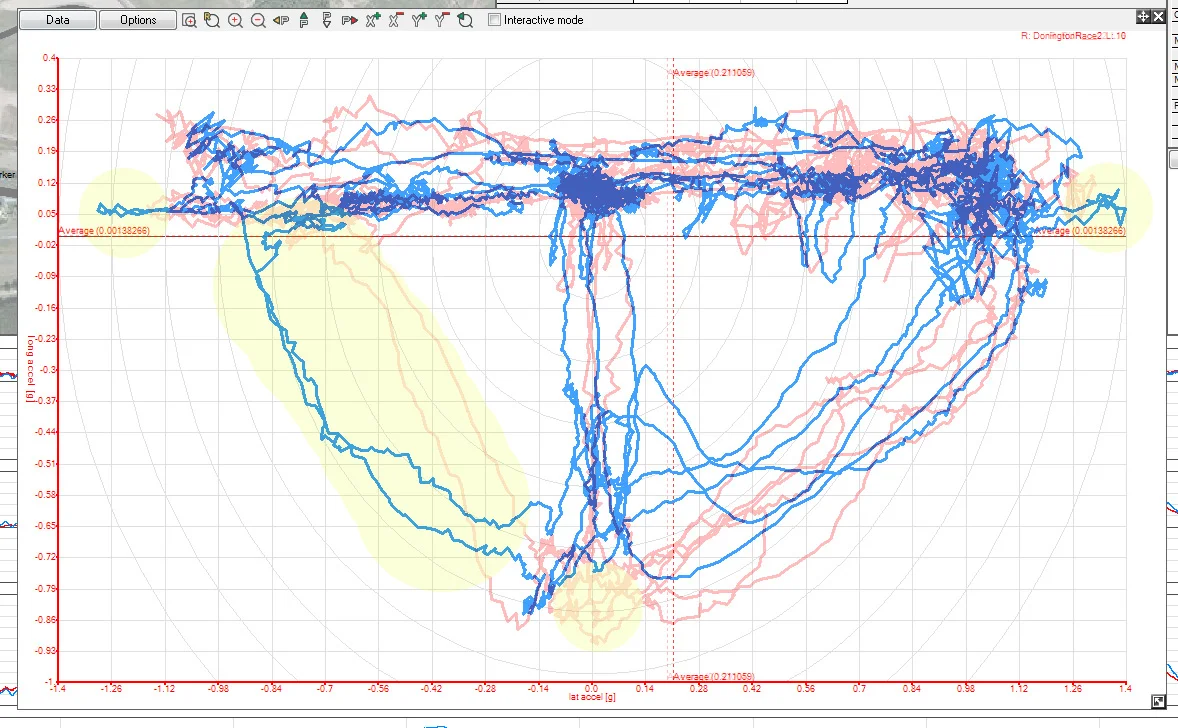Click the bottom 'Average (0.211059)' label
Screen dimensions: 1178x728
coord(714,677)
